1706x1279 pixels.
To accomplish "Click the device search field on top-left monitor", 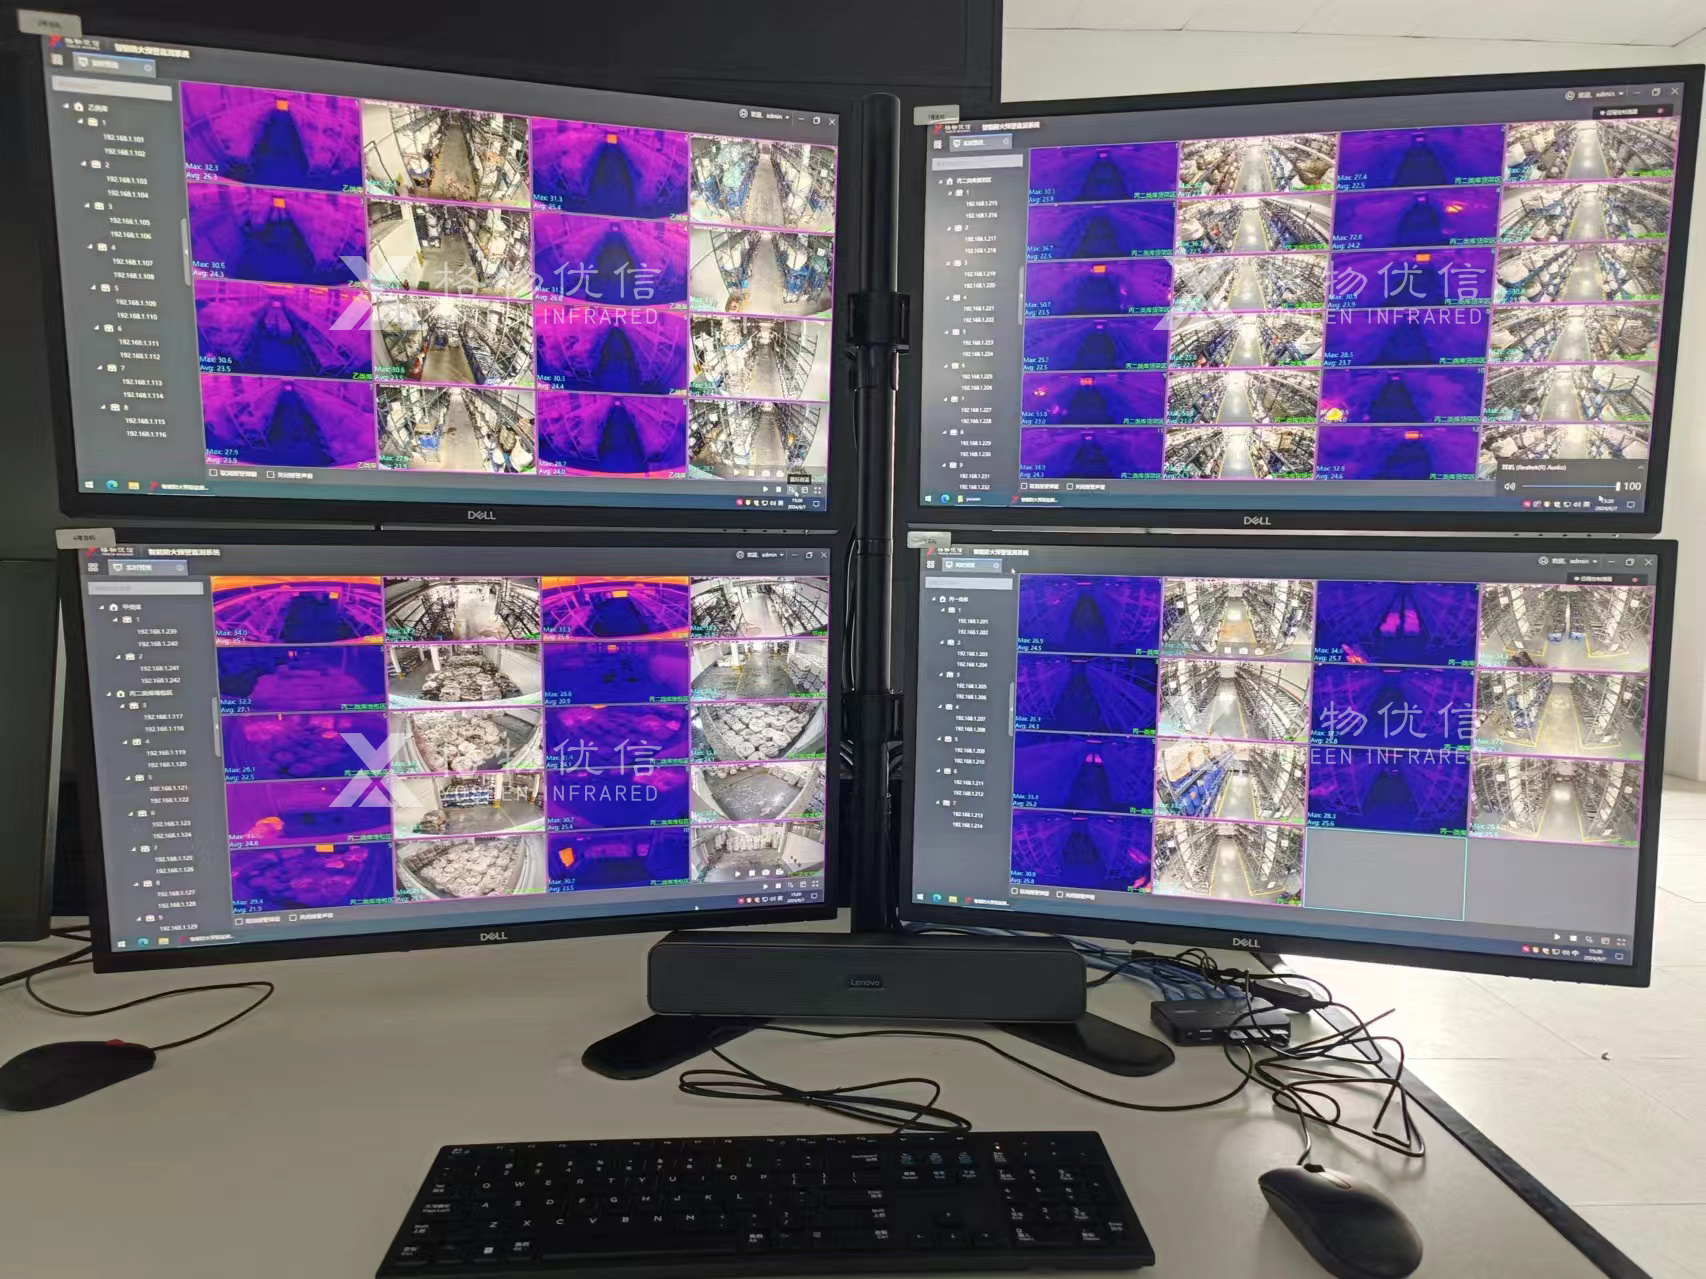I will [x=112, y=87].
